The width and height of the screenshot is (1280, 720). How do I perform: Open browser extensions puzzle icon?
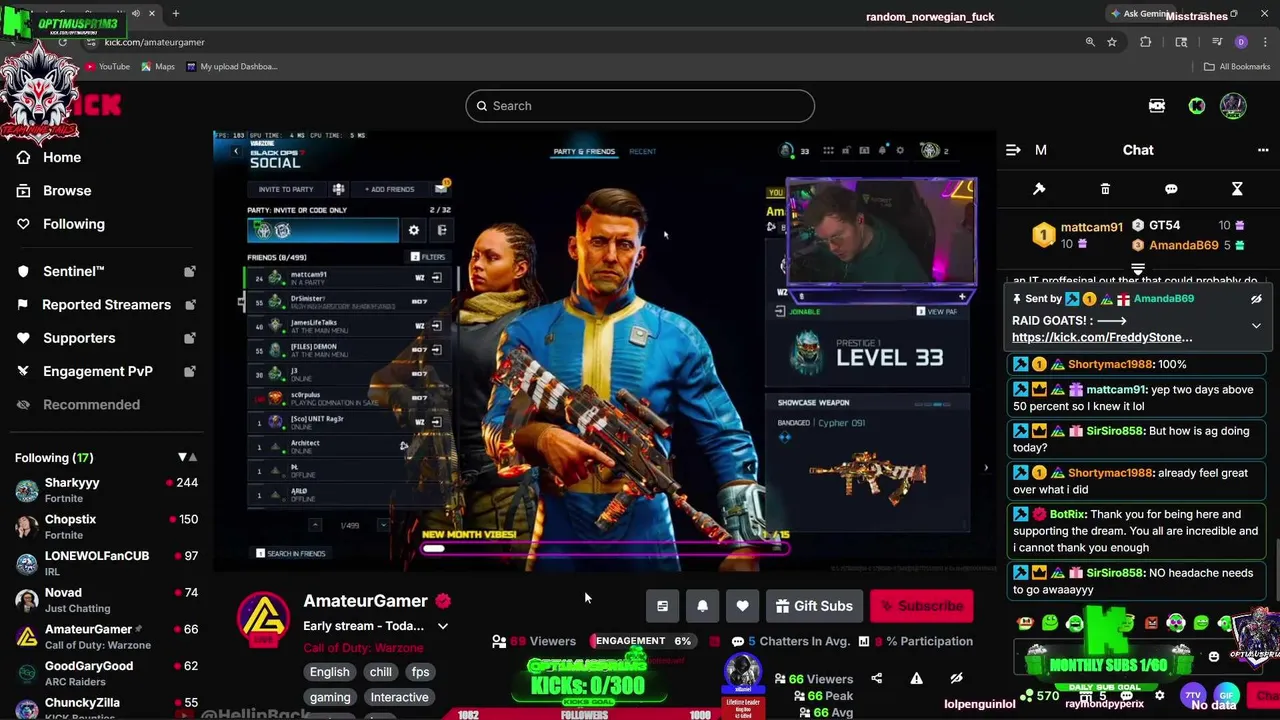1146,42
